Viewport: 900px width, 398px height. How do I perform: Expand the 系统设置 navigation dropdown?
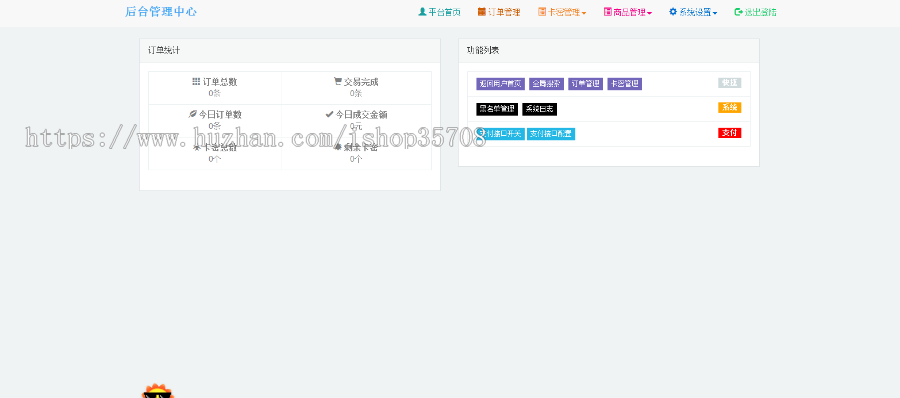click(693, 12)
